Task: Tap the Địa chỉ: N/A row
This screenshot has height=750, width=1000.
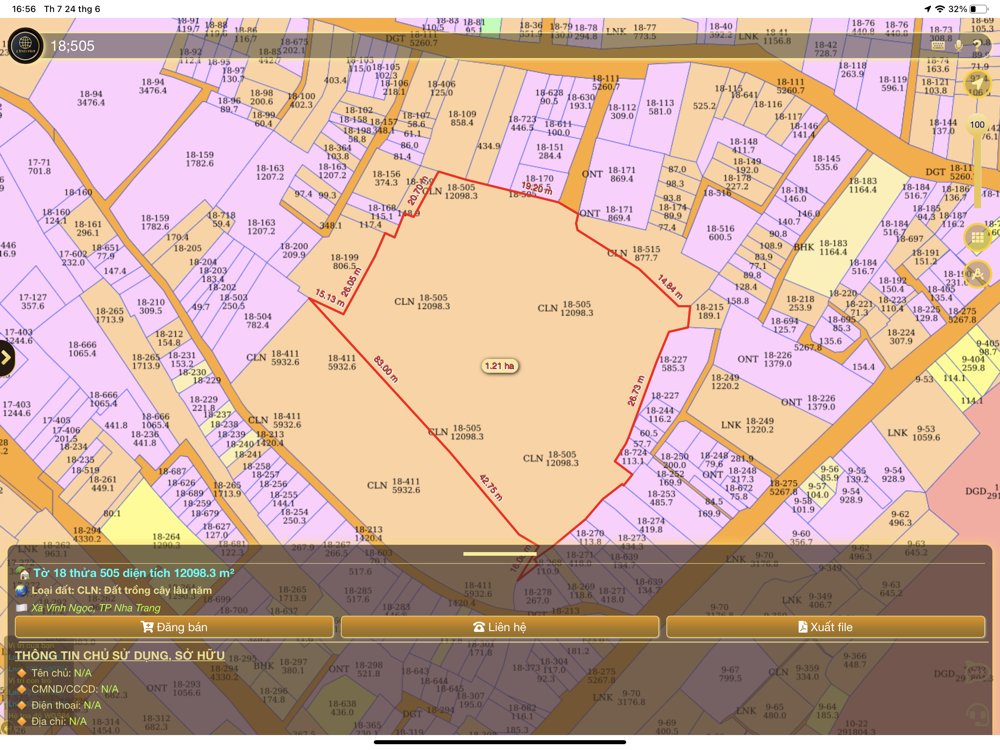Action: pyautogui.click(x=59, y=721)
